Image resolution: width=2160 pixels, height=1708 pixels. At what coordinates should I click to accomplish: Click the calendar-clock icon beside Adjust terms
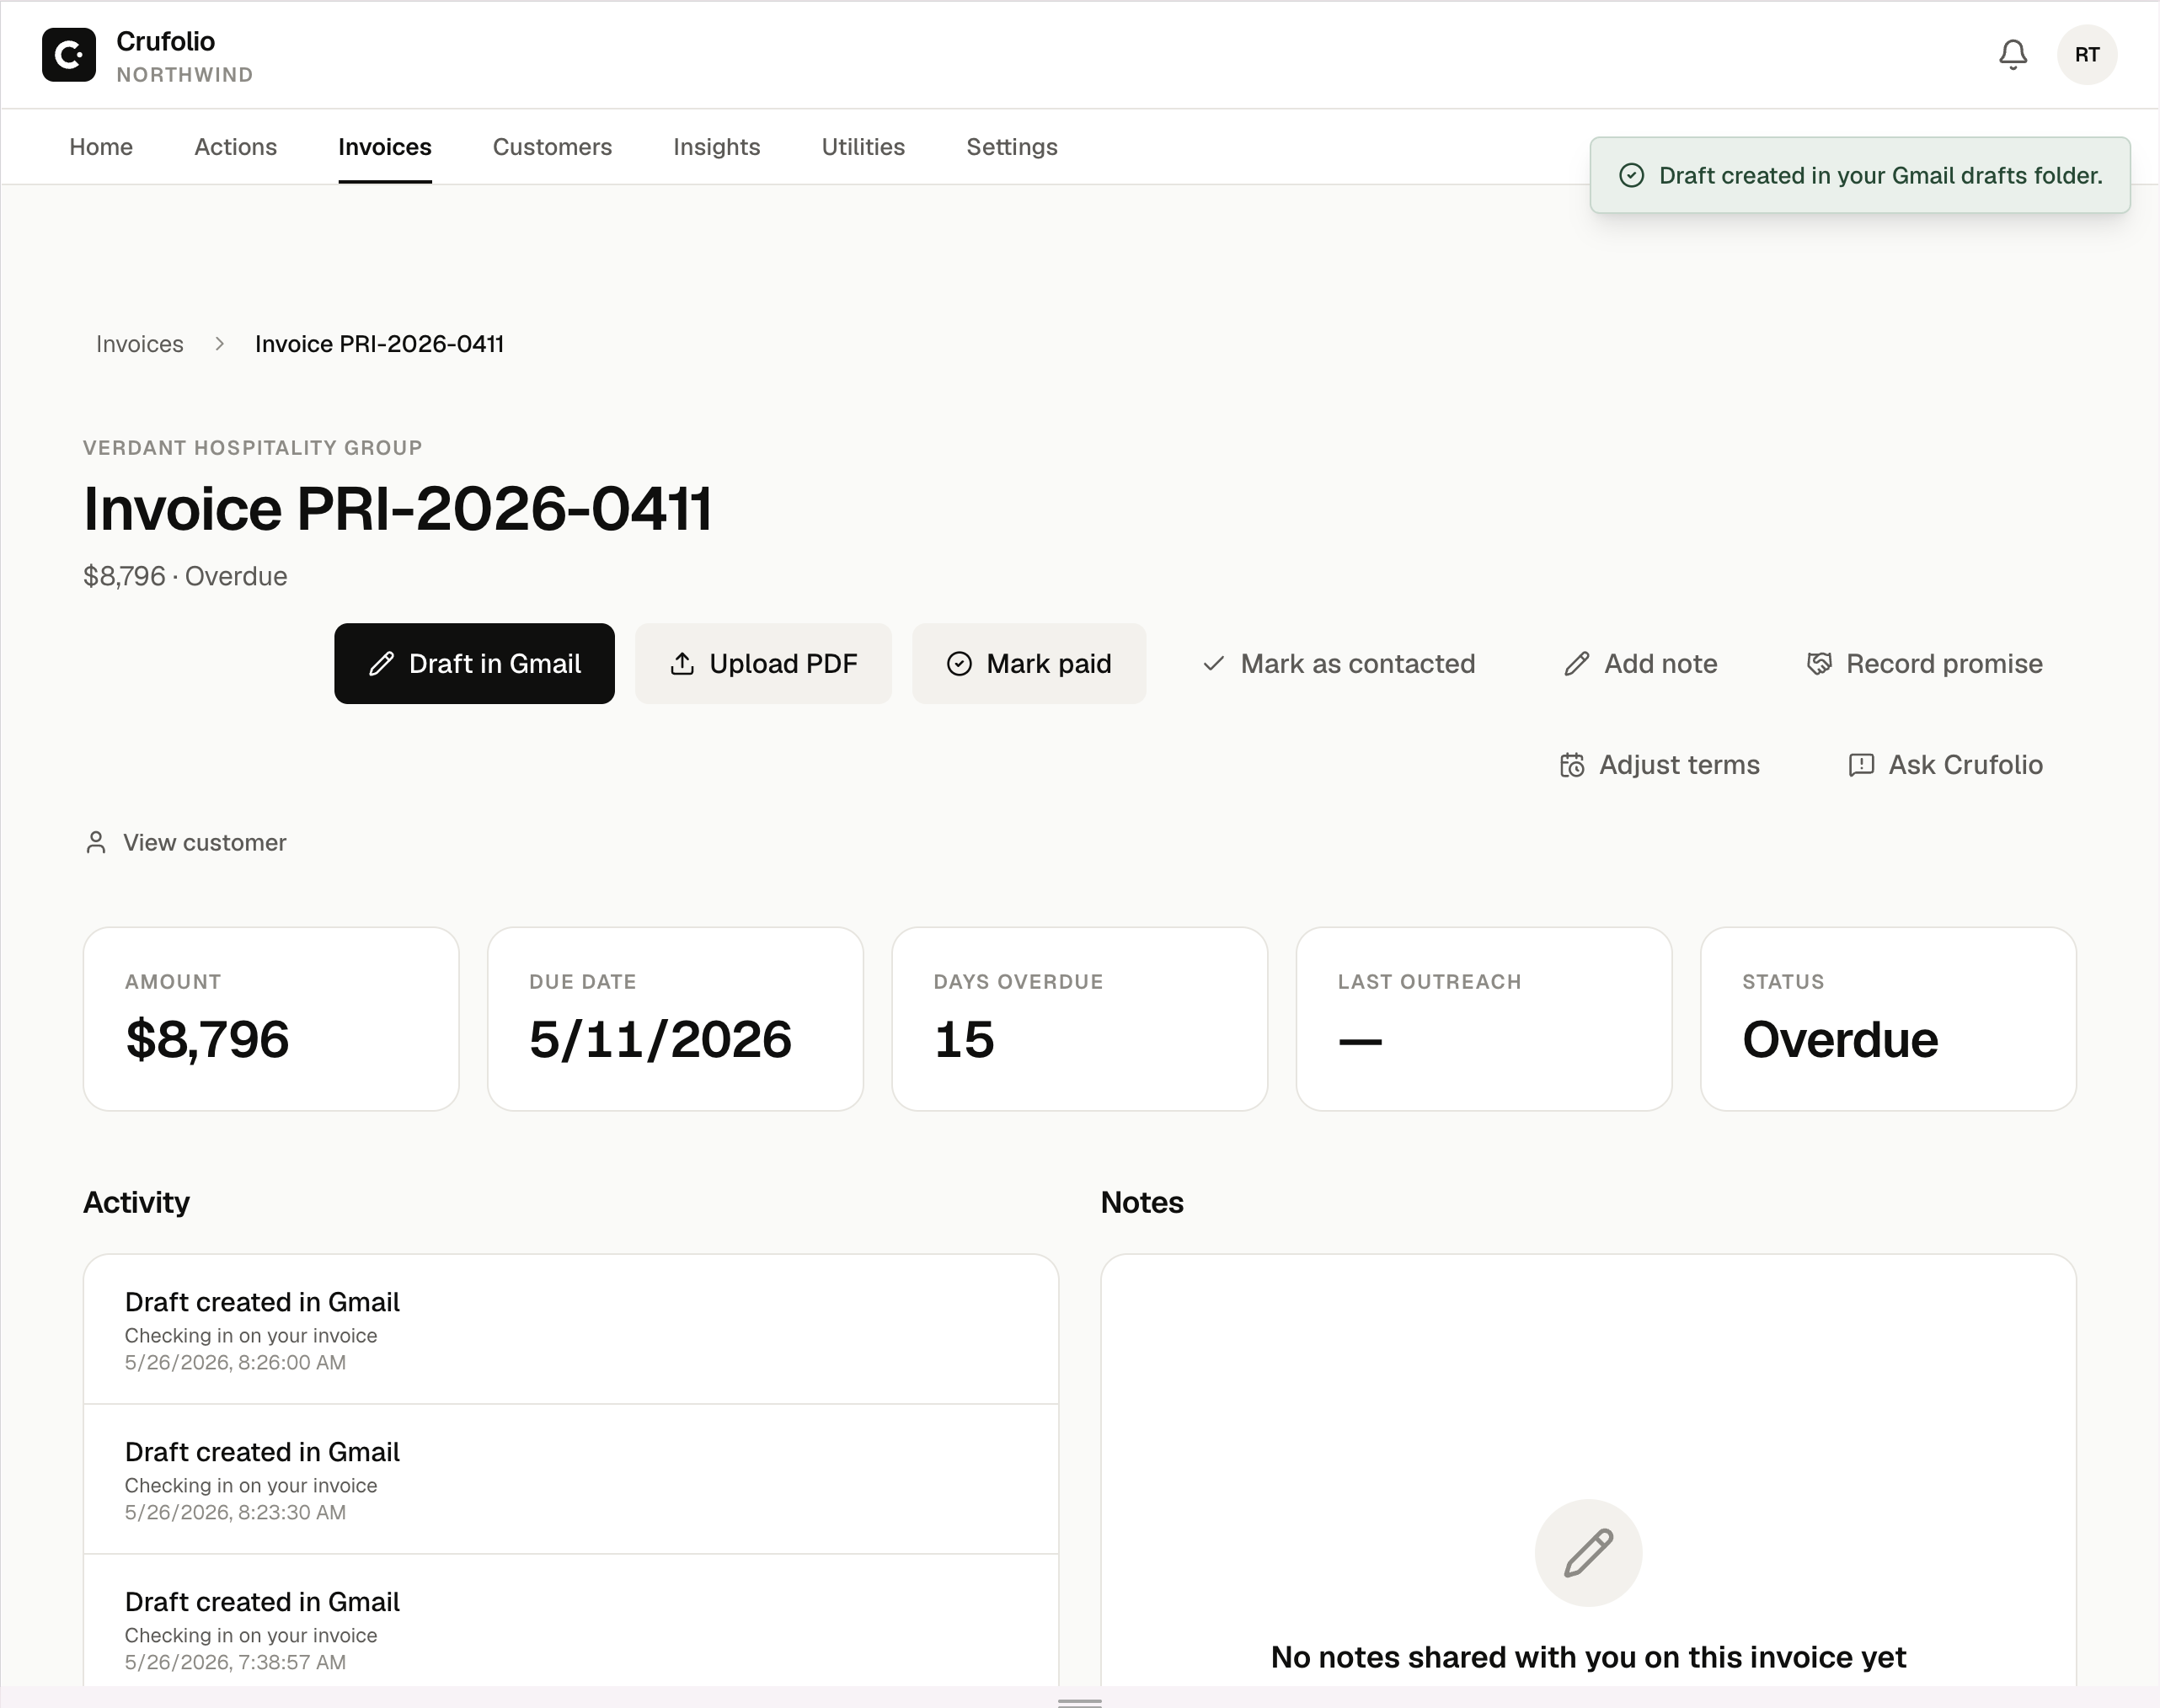point(1572,765)
